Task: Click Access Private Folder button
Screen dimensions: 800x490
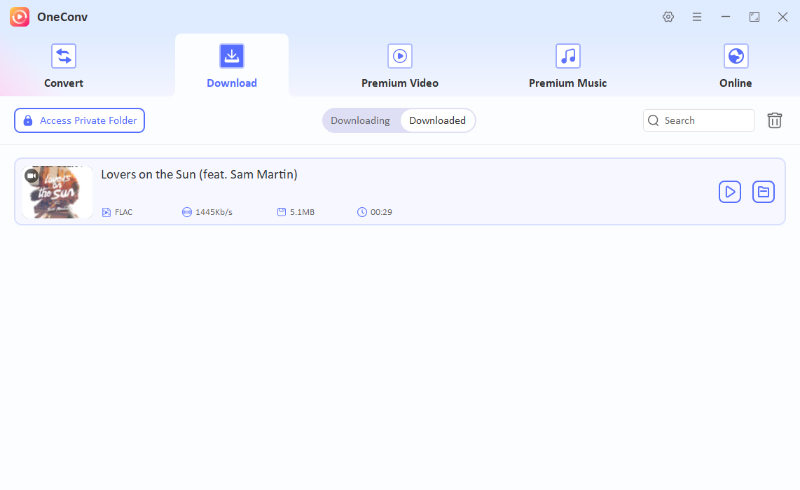Action: tap(80, 120)
